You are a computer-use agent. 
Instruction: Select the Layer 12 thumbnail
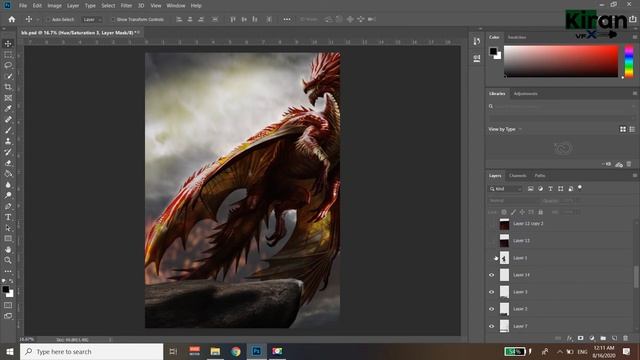tap(504, 241)
